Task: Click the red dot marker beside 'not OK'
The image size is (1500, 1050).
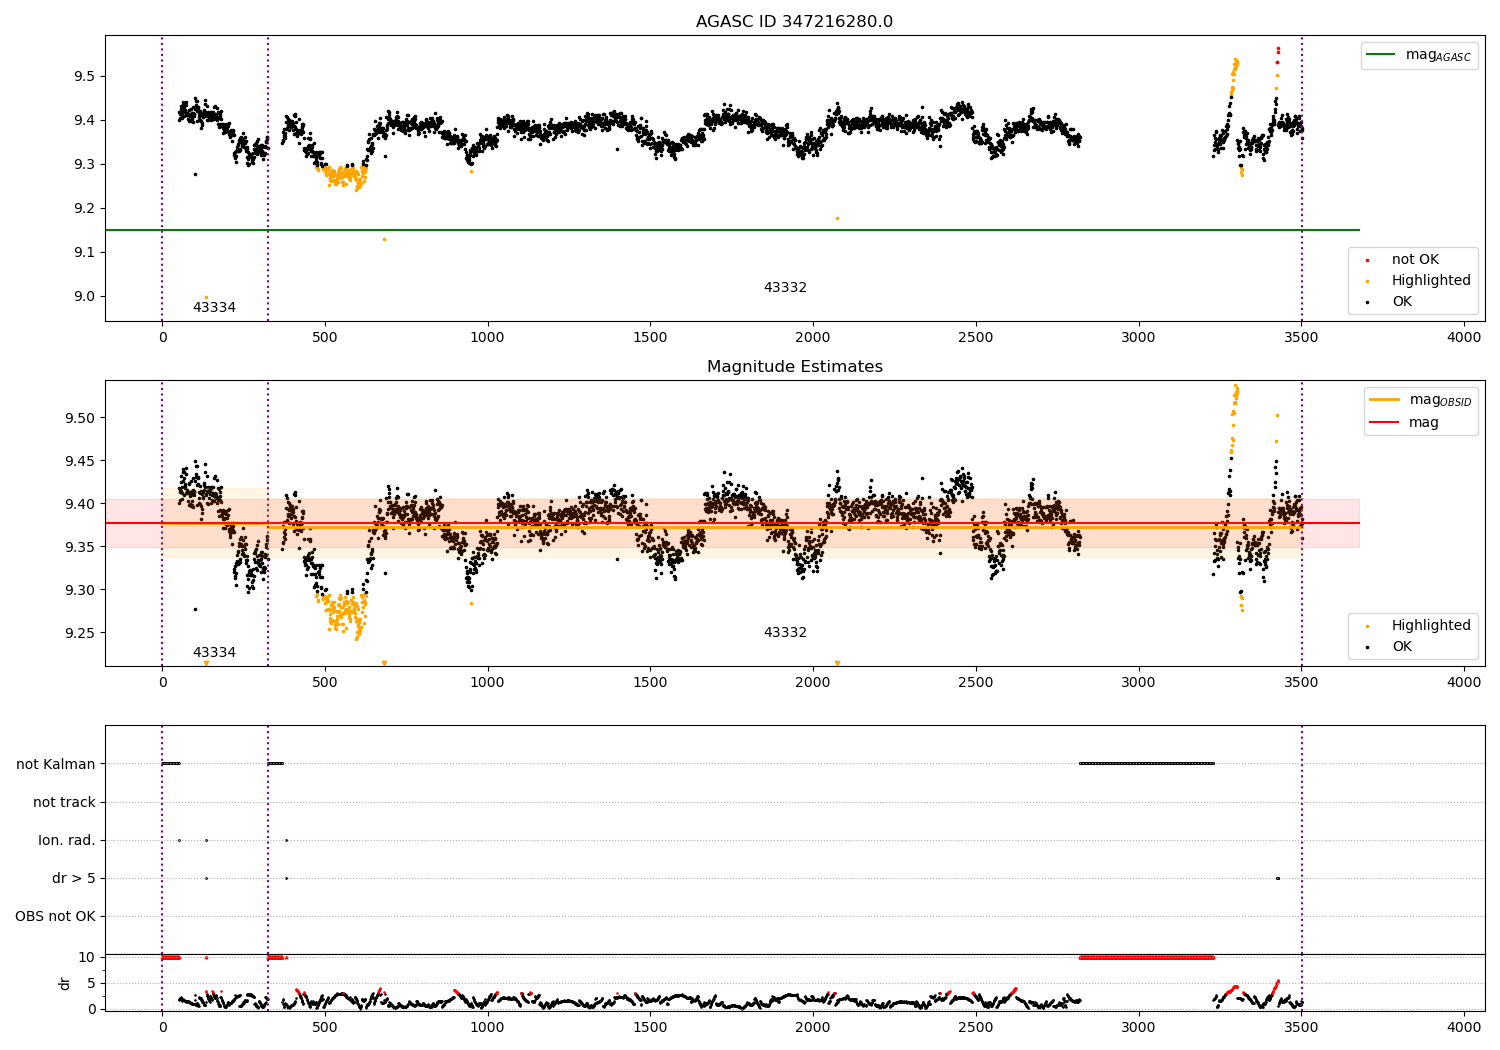Action: pyautogui.click(x=1367, y=261)
